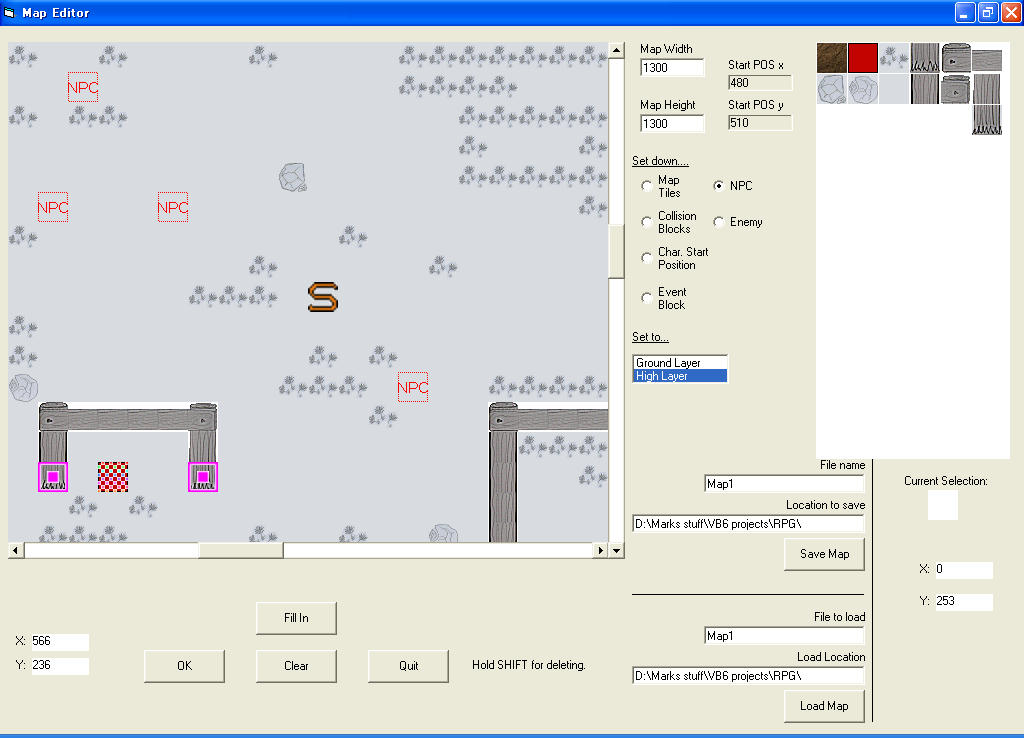This screenshot has height=738, width=1024.
Task: Click the orange S start marker on map
Action: click(322, 297)
